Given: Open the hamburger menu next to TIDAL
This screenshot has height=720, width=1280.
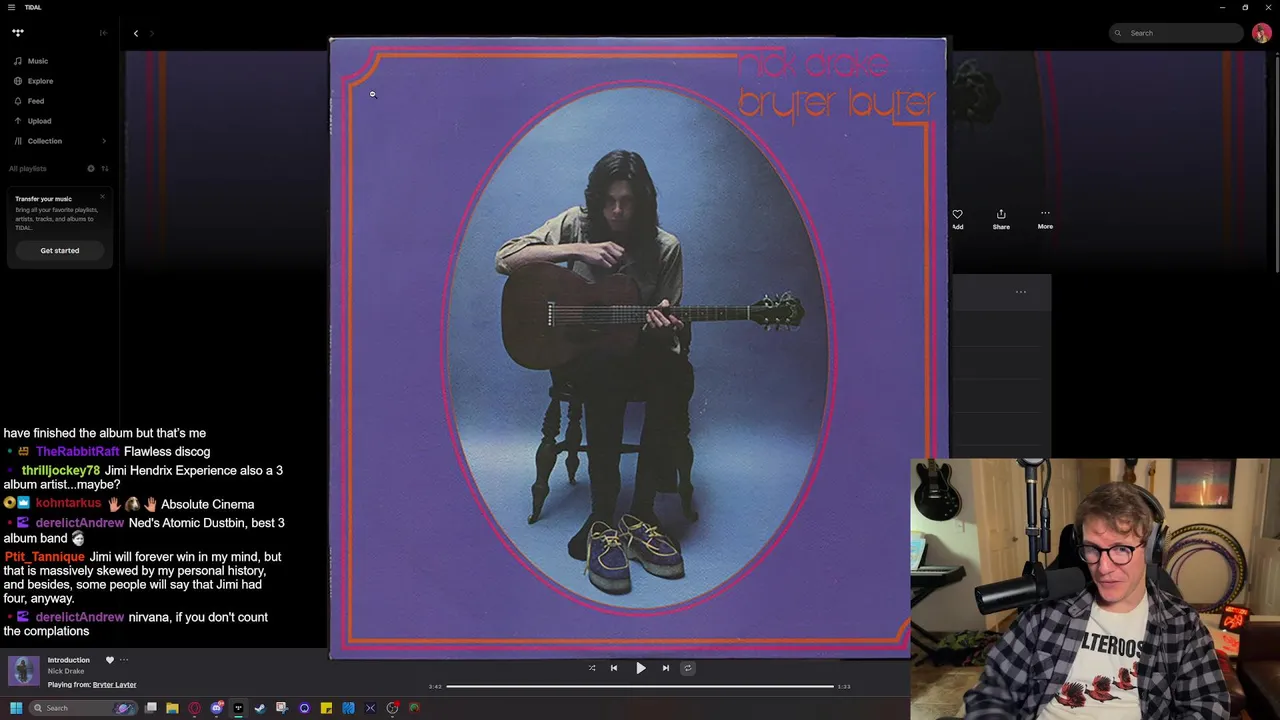Looking at the screenshot, I should tap(11, 7).
